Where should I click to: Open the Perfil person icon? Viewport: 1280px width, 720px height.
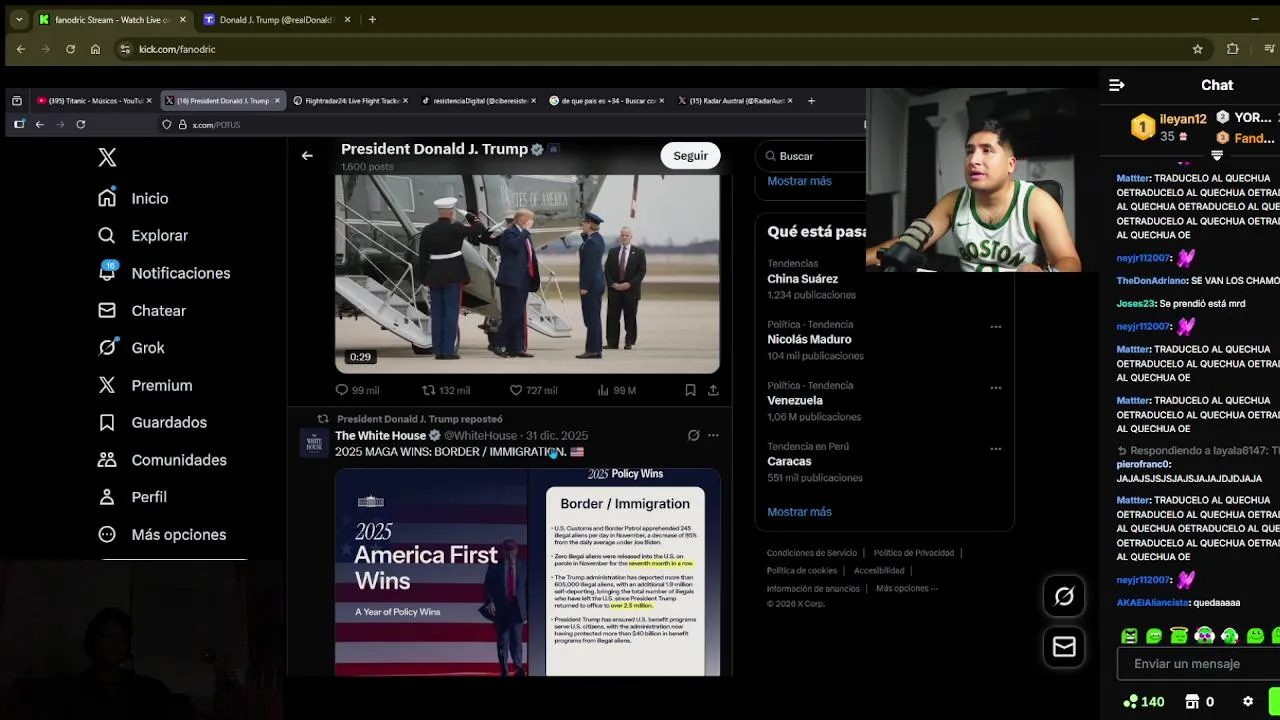(x=107, y=497)
